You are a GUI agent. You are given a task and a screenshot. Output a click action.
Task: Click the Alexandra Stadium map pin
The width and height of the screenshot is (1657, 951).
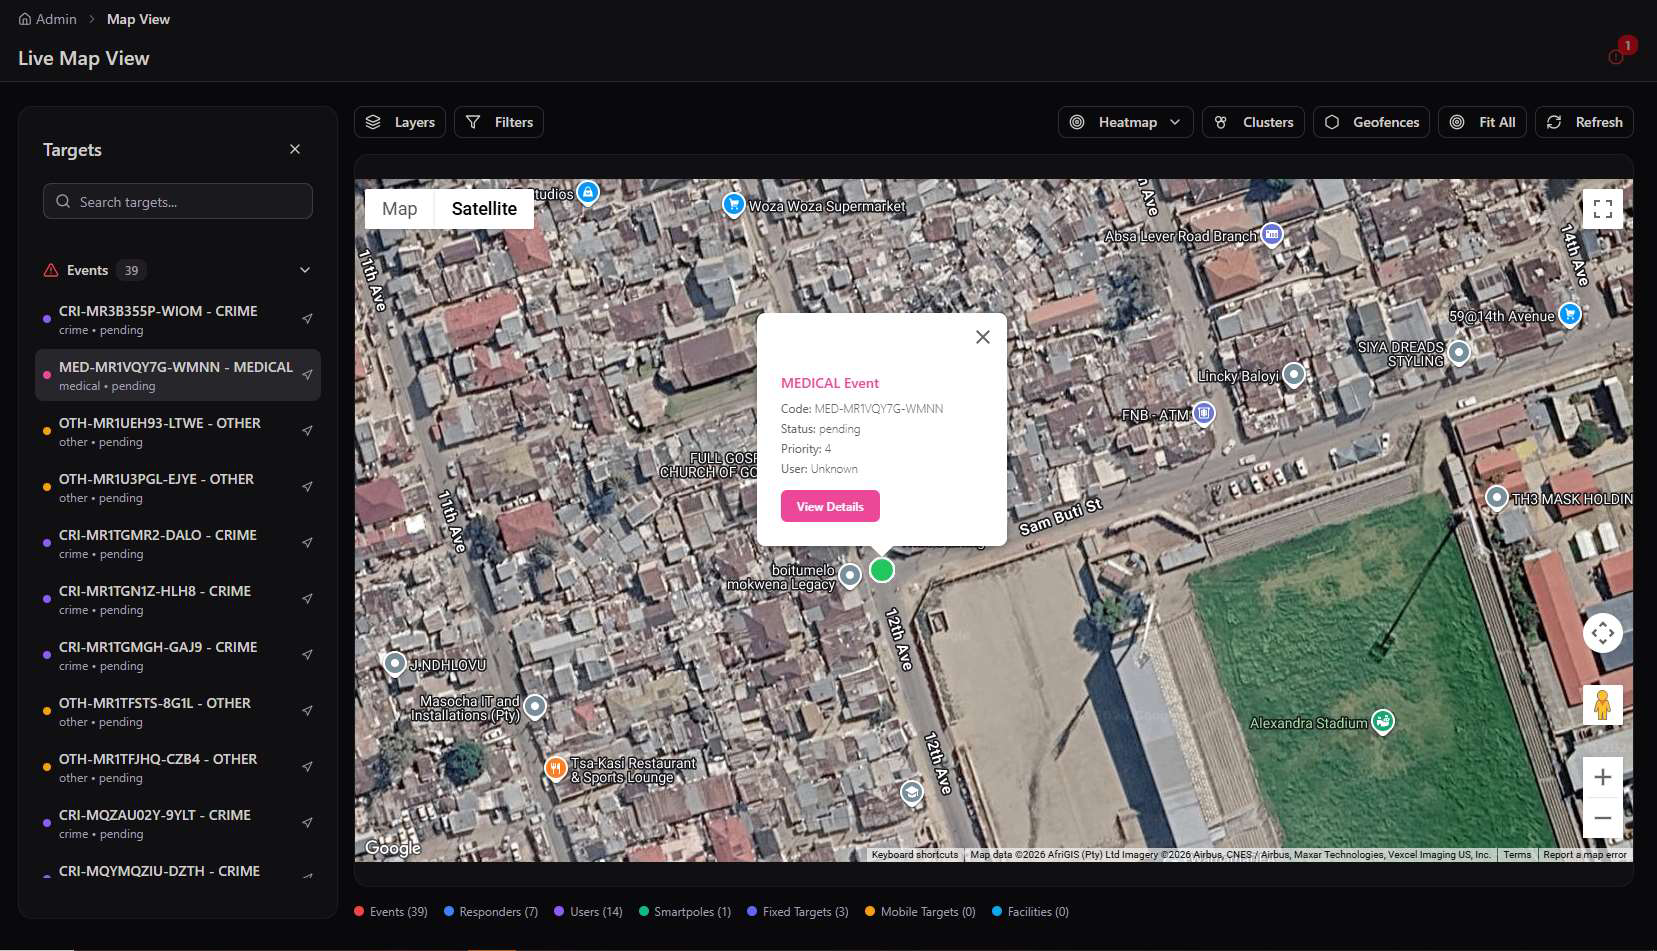[x=1383, y=721]
